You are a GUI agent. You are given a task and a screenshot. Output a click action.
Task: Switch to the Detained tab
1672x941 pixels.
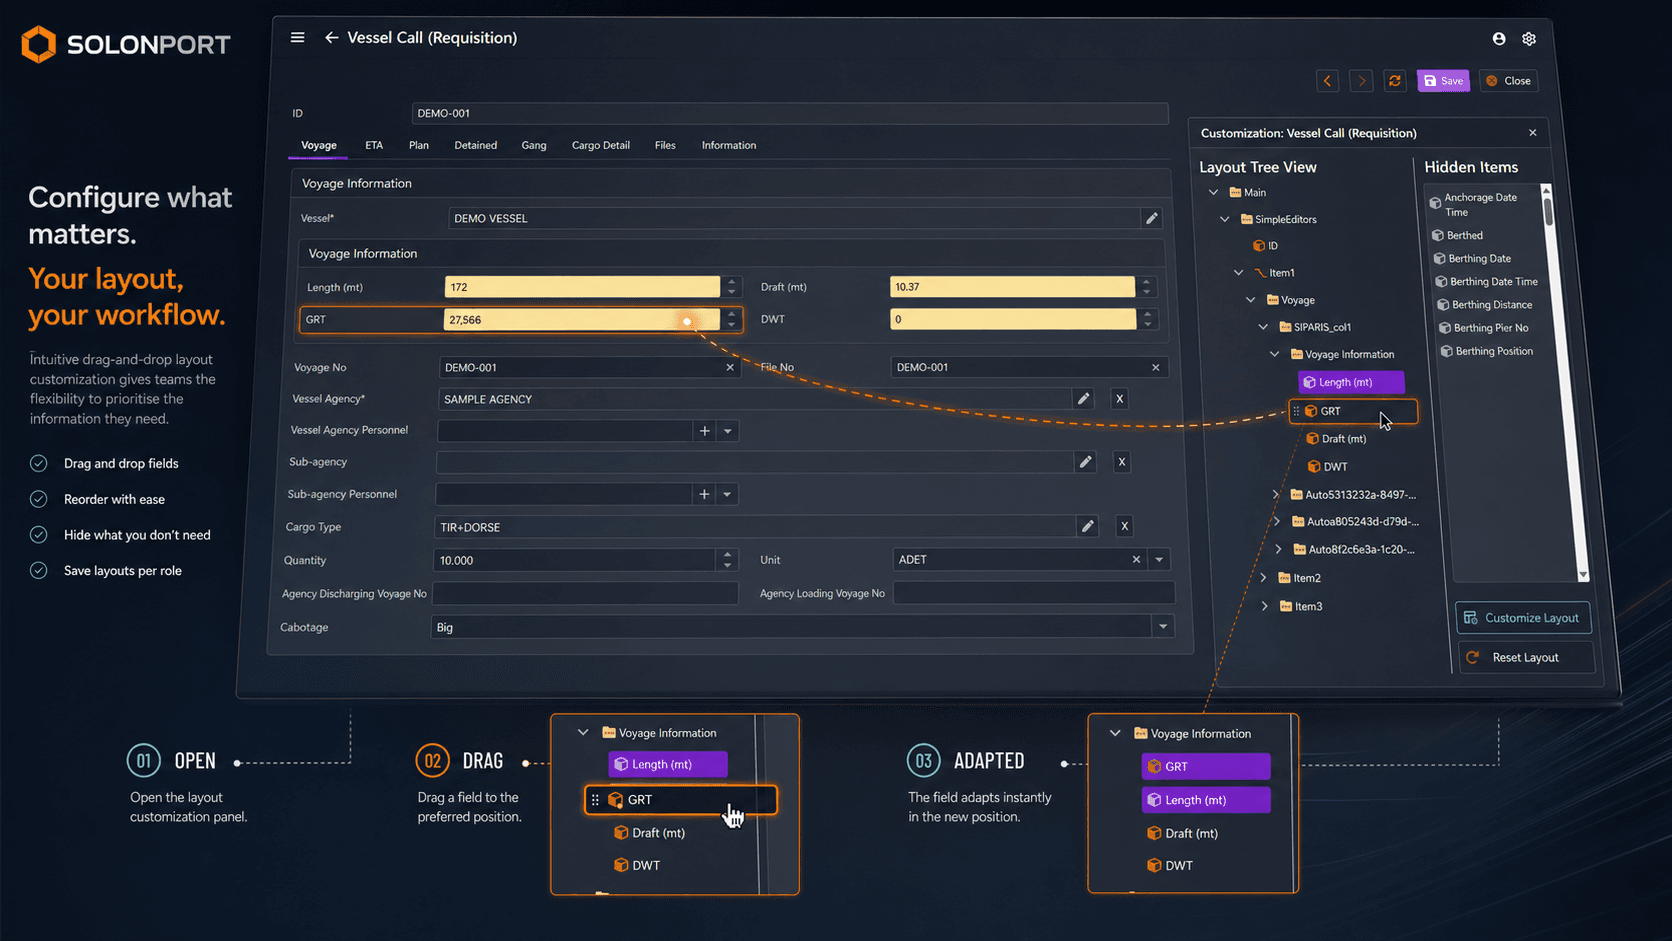point(476,145)
